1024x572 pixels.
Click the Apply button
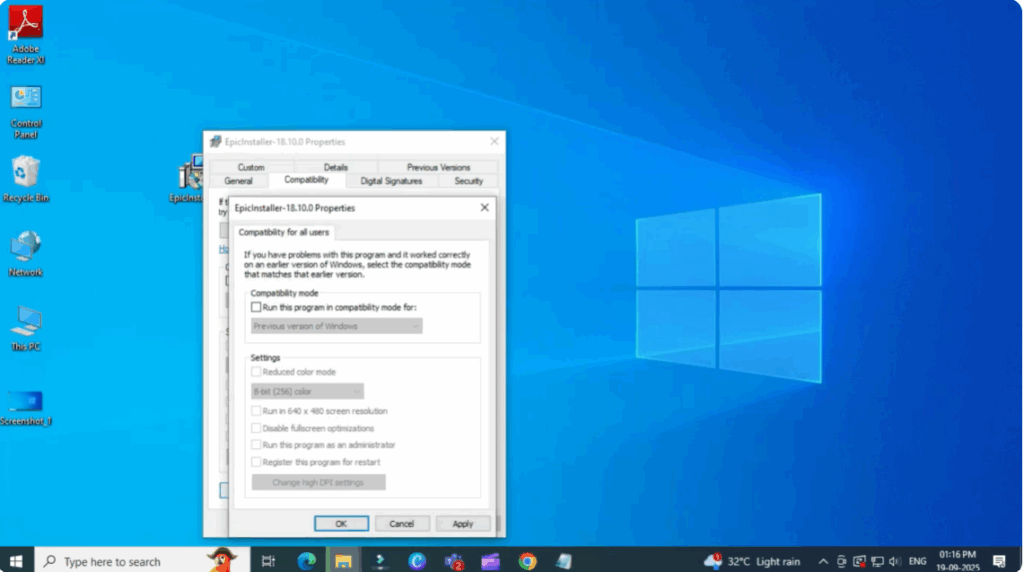tap(462, 524)
